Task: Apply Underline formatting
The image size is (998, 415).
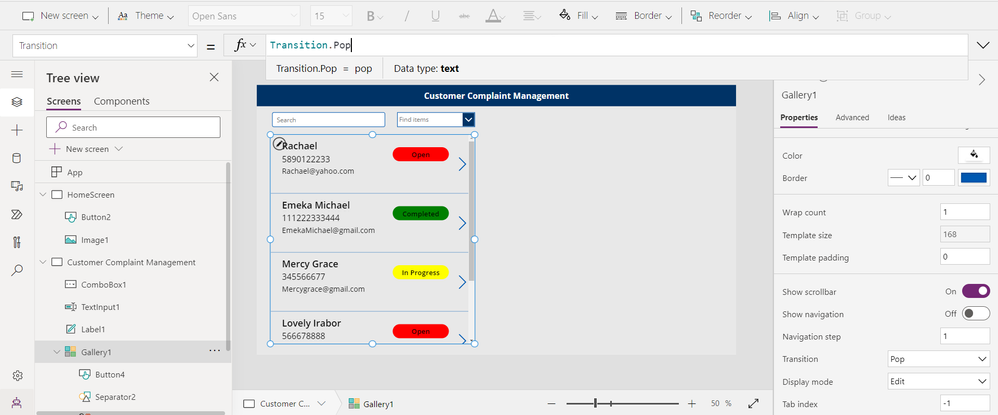Action: coord(436,16)
